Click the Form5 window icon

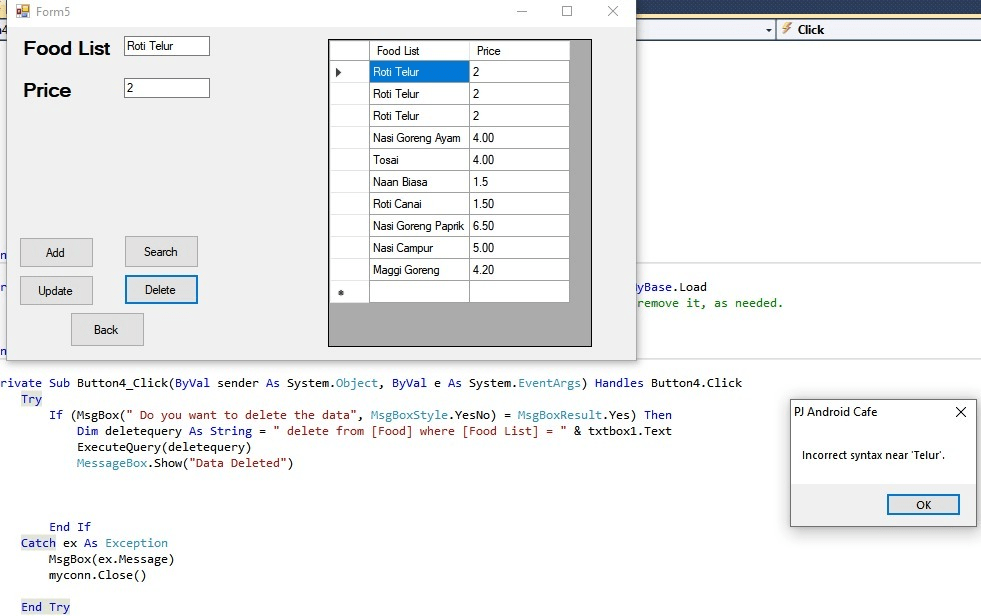pyautogui.click(x=23, y=11)
